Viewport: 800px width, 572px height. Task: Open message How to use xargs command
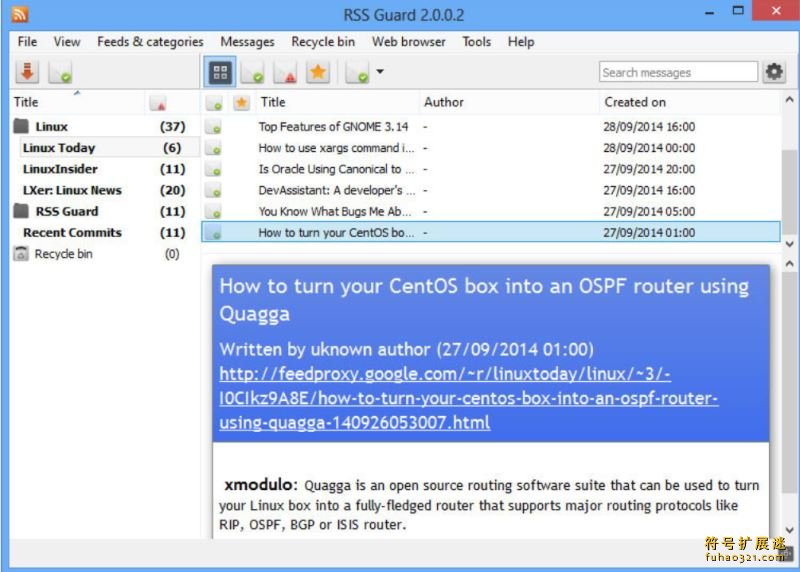336,148
